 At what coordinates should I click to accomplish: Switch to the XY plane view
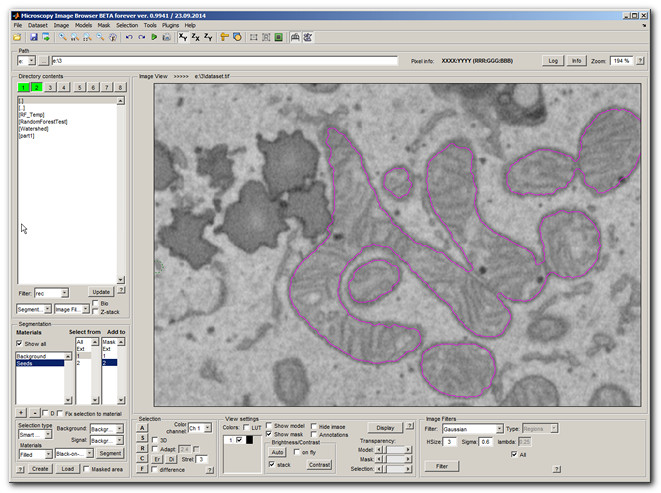(x=182, y=37)
